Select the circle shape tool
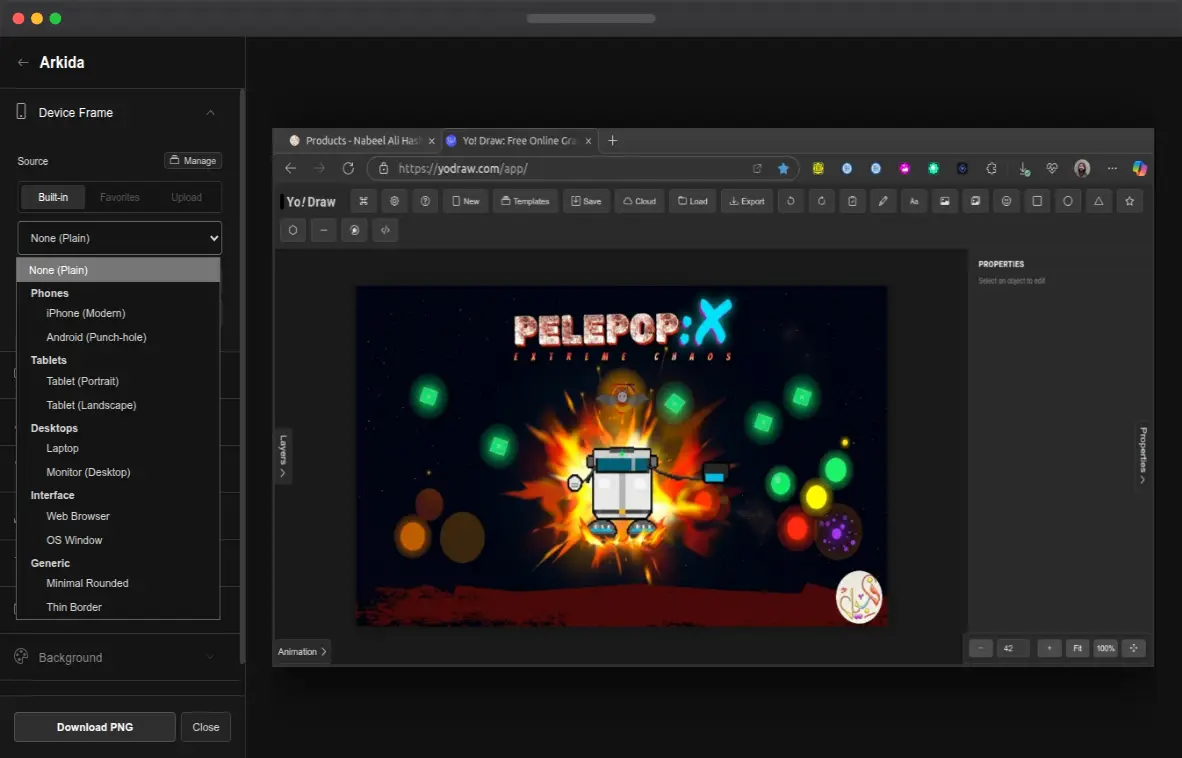 tap(1068, 201)
